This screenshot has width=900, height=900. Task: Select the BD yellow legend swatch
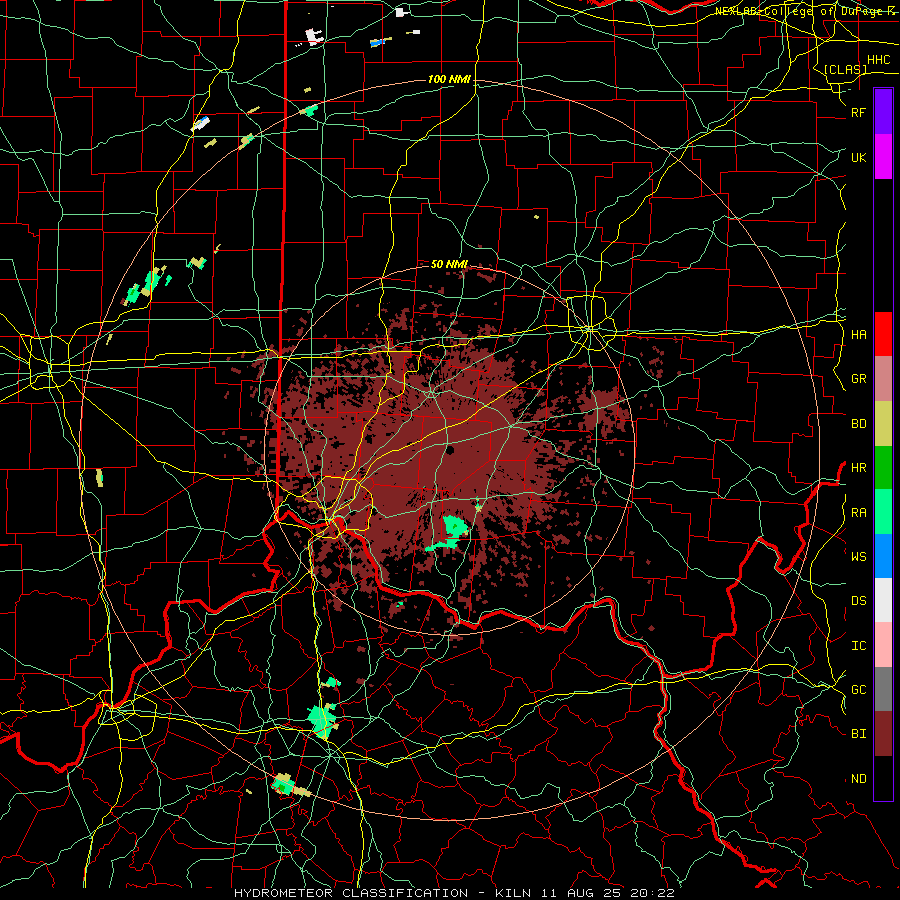[x=883, y=424]
